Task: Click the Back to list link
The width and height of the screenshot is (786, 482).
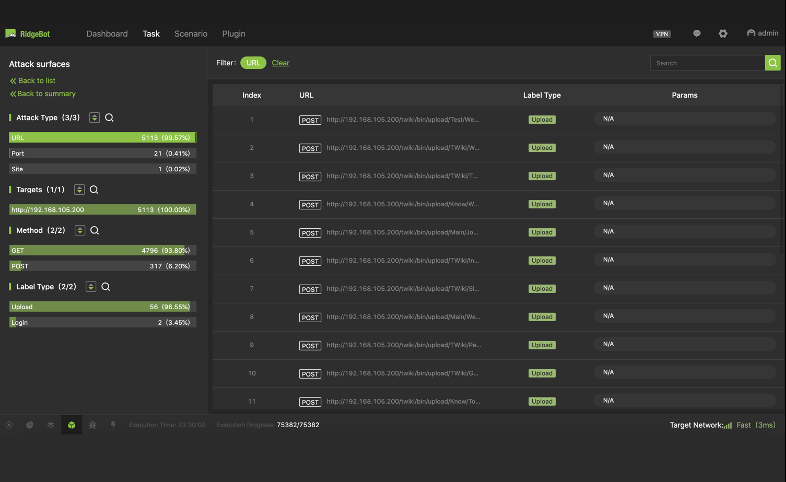Action: click(36, 80)
